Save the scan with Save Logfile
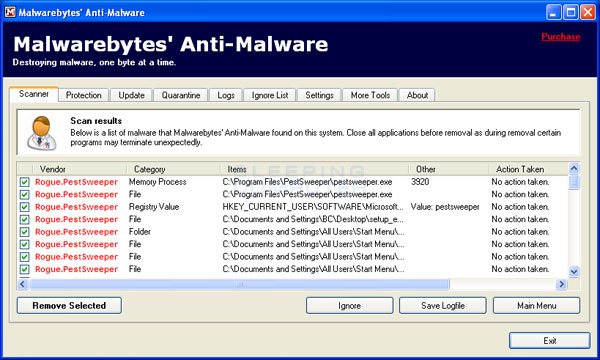The width and height of the screenshot is (600, 360). [443, 305]
